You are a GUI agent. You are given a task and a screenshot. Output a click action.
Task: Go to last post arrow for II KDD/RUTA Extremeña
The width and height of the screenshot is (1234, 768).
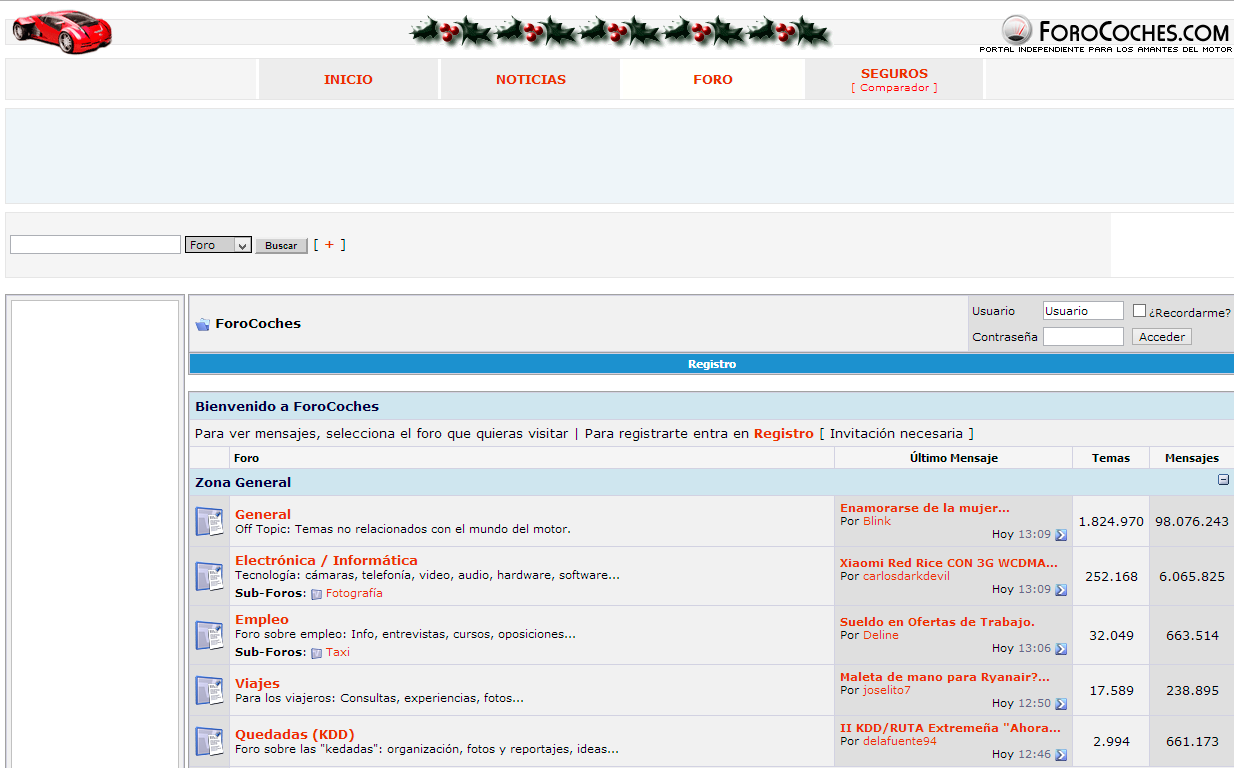1061,755
